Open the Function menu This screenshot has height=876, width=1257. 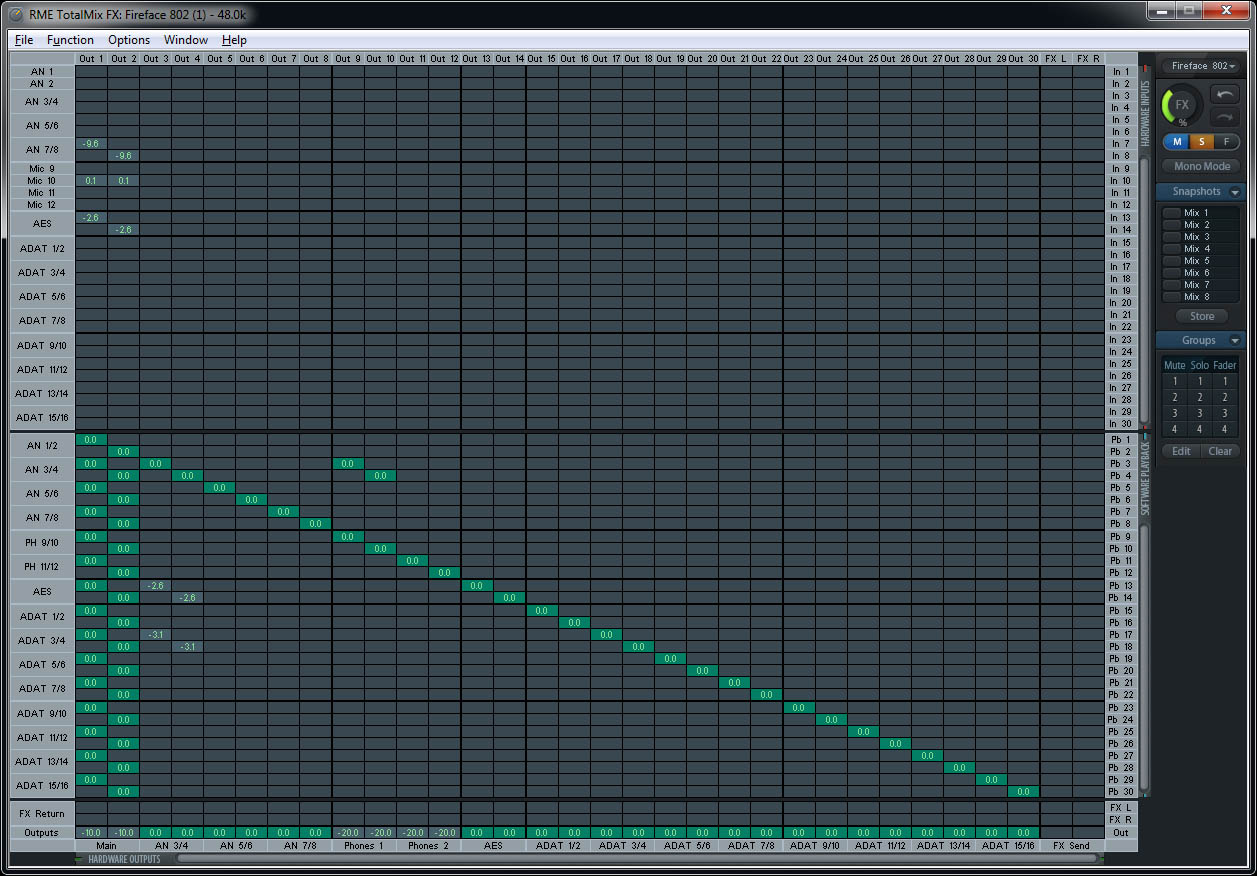point(70,40)
